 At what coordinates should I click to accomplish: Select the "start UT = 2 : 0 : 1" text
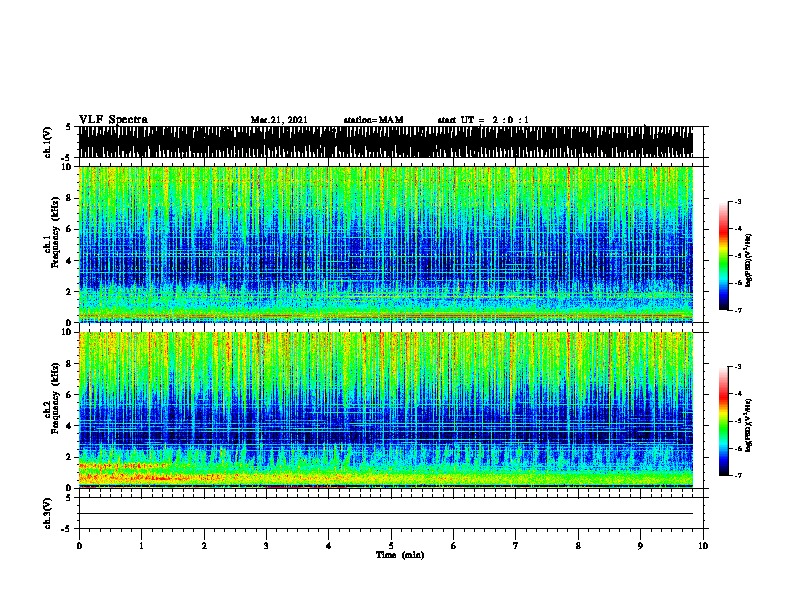(x=483, y=120)
